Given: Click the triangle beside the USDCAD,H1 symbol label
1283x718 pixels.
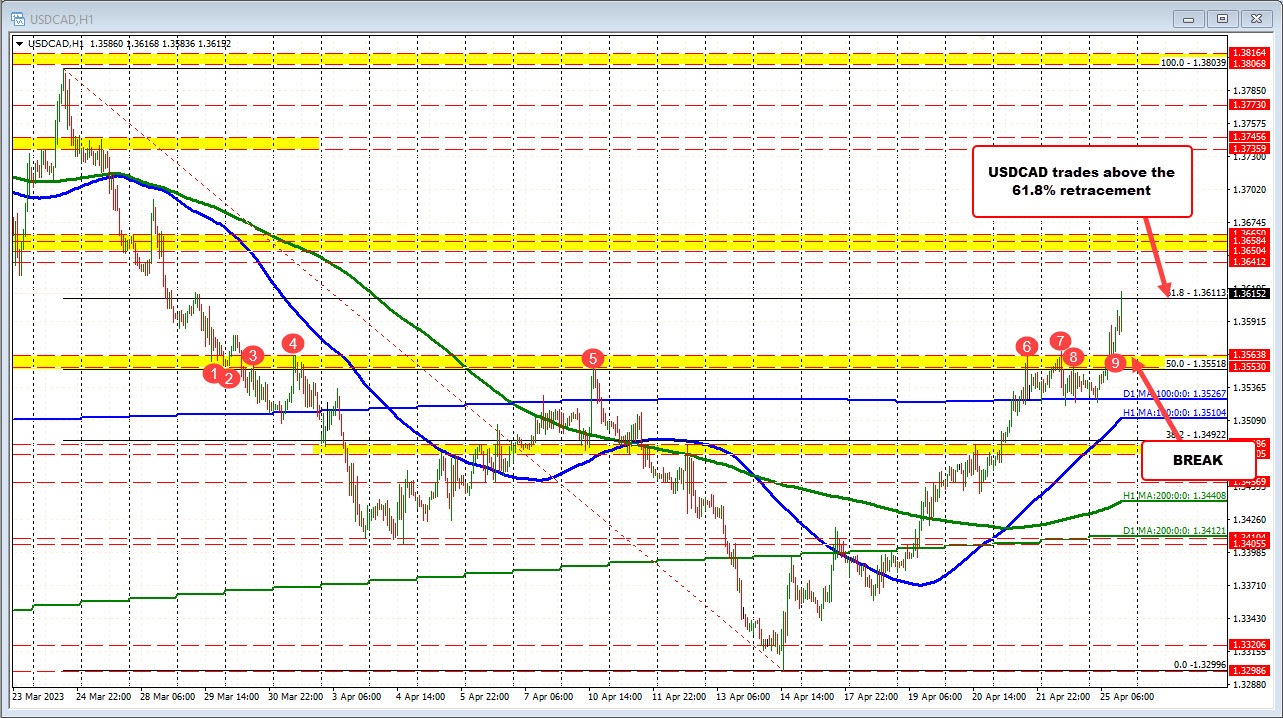Looking at the screenshot, I should click(21, 44).
